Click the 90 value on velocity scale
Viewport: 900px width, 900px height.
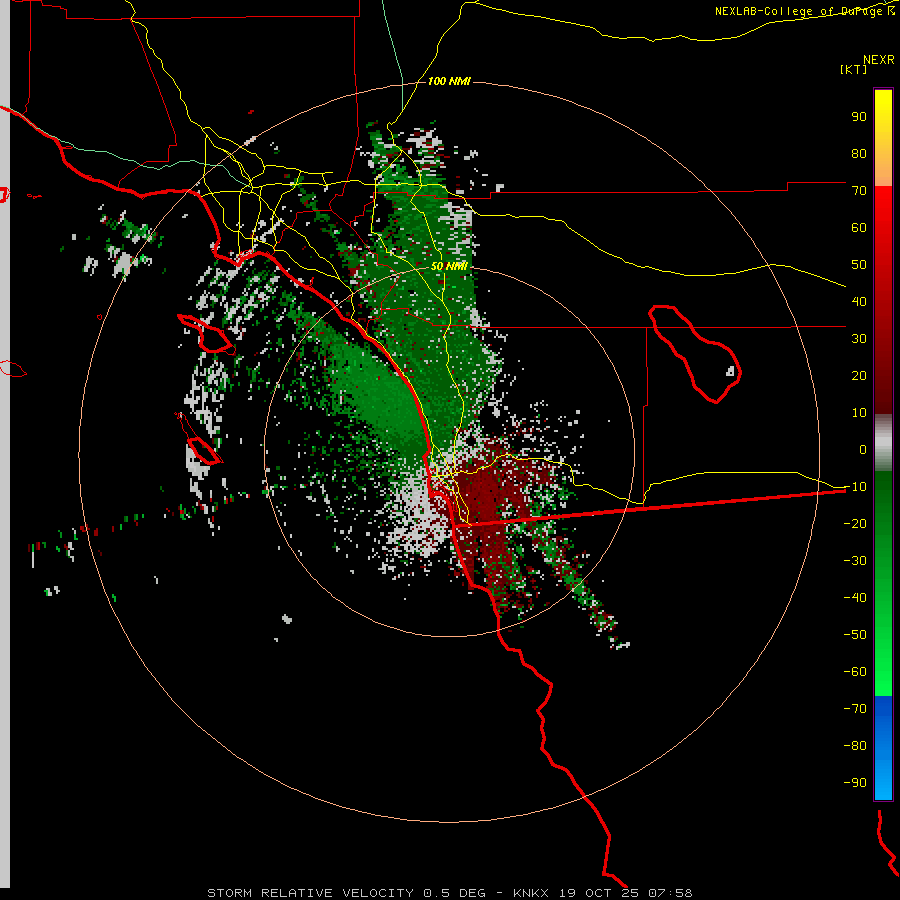coord(859,117)
